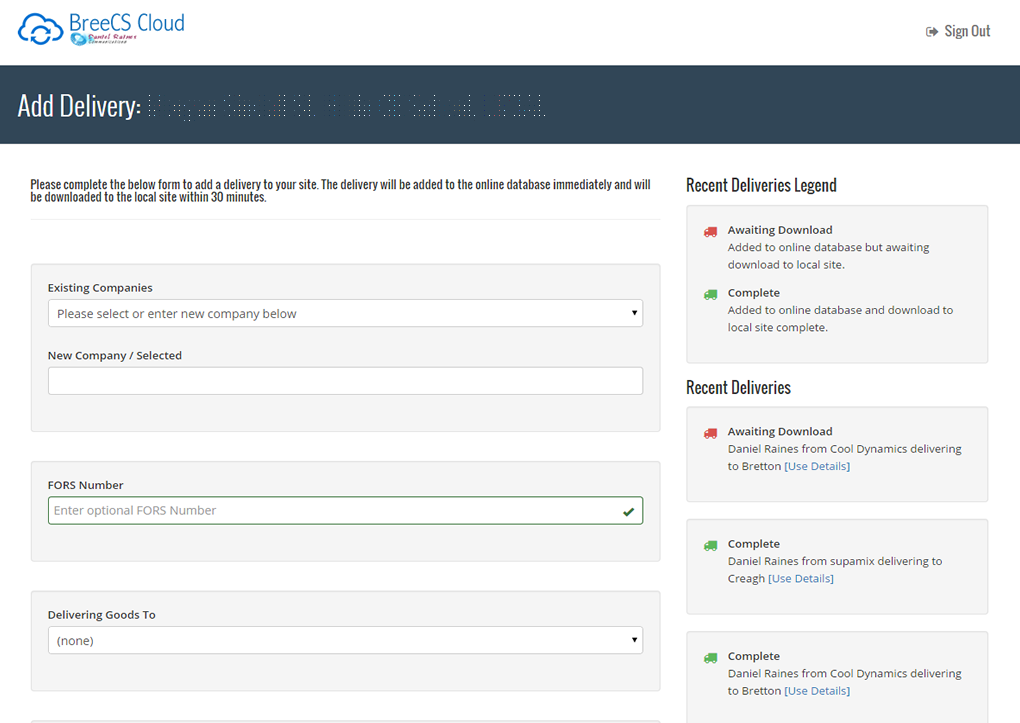This screenshot has height=723, width=1020.
Task: Select the Sign Out link text
Action: (x=967, y=32)
